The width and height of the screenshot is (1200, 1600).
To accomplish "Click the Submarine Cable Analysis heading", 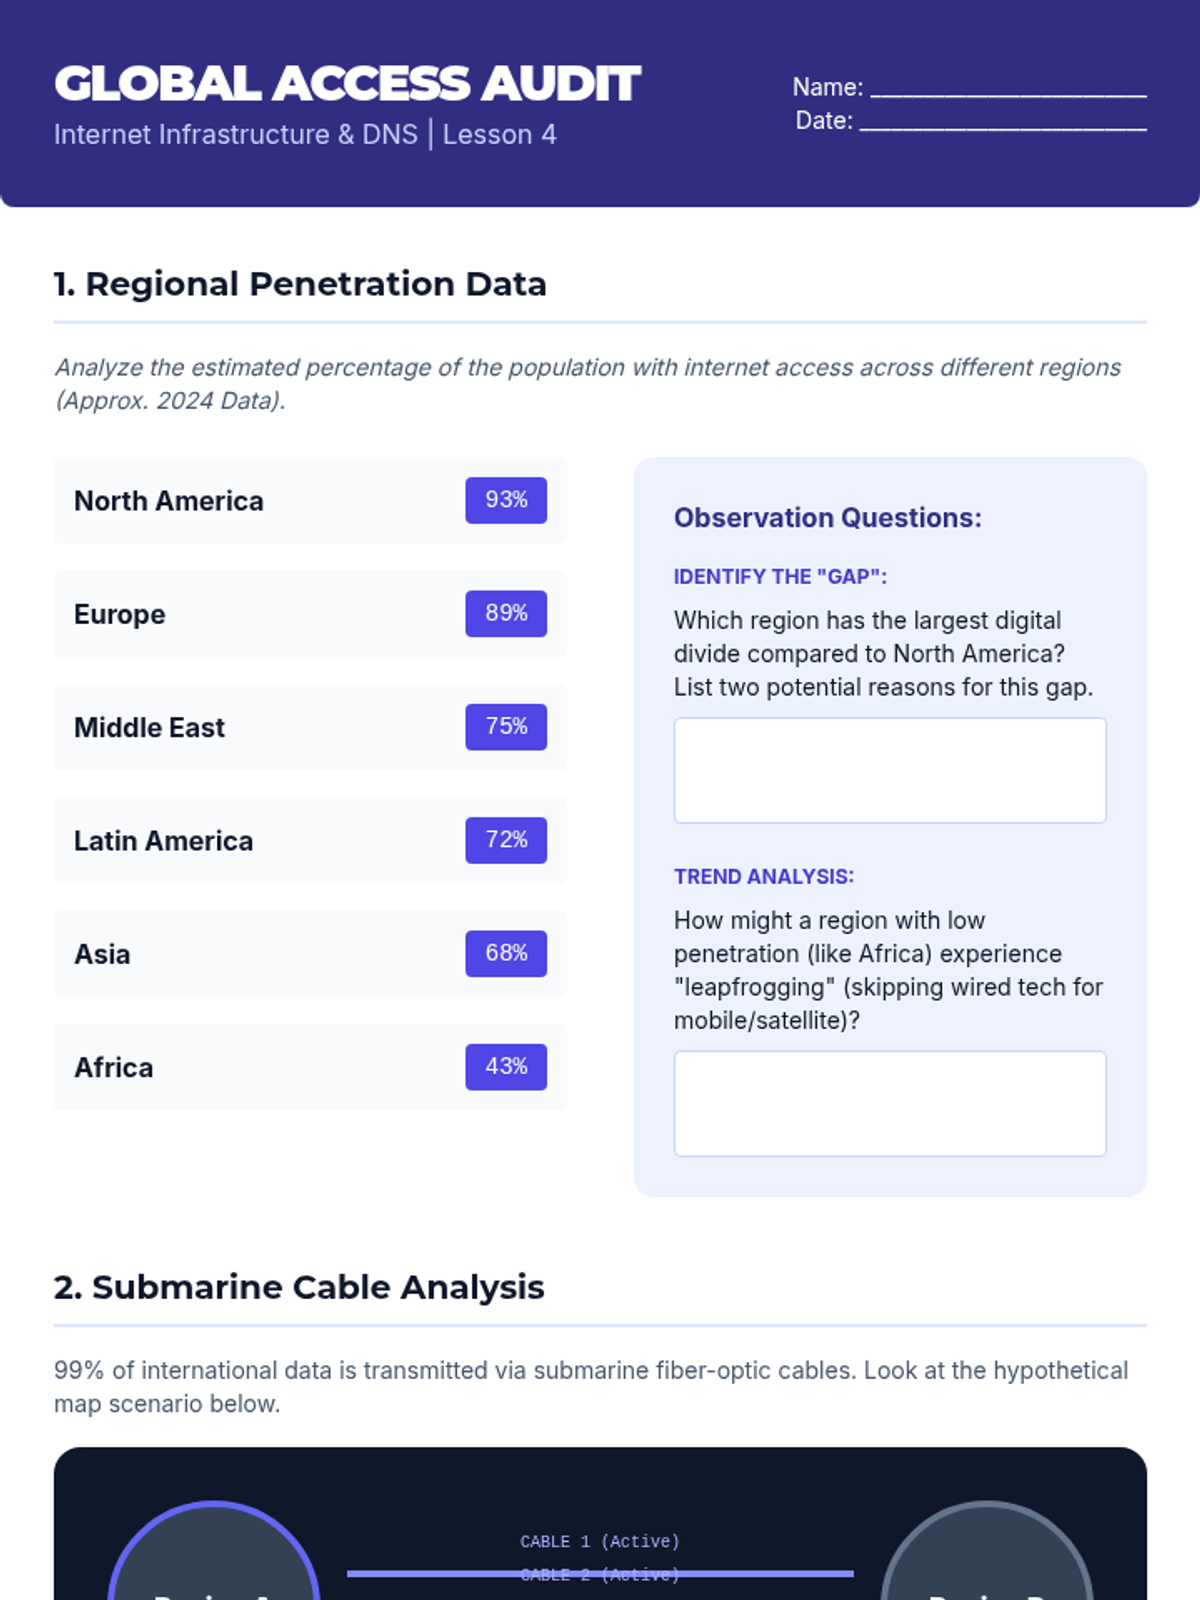I will [x=299, y=1287].
